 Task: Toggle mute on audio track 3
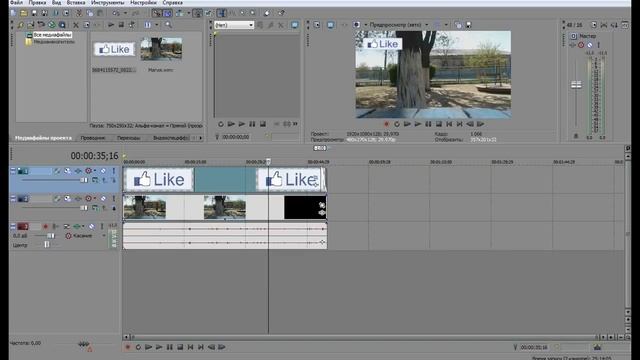(92, 226)
